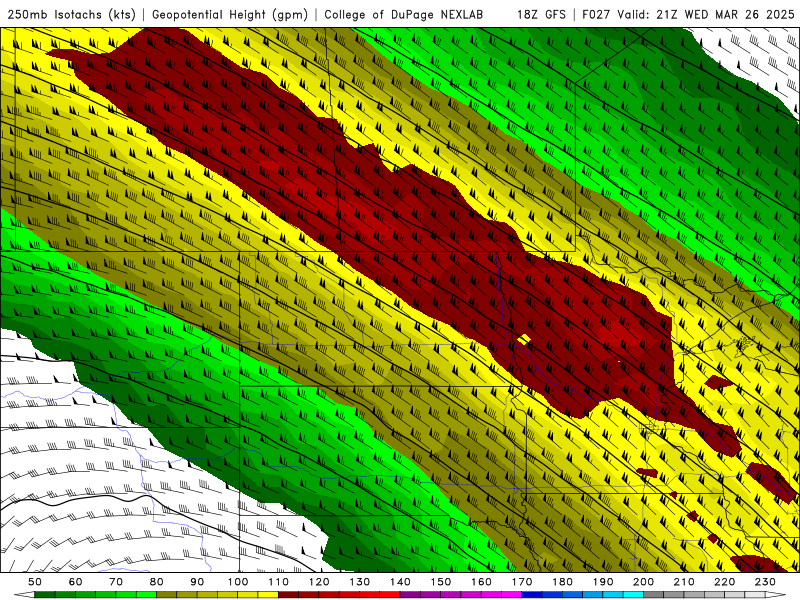Click the 140 label on the color scale

401,582
